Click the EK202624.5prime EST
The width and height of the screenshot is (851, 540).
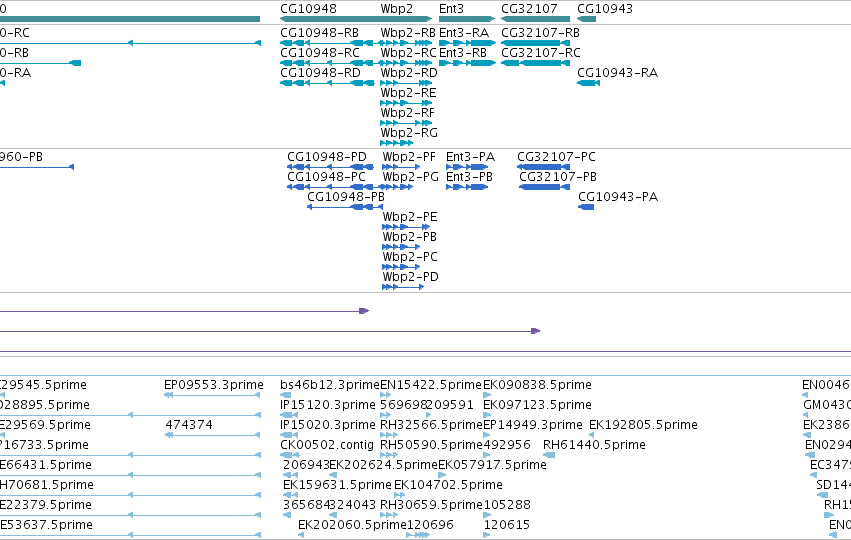[383, 465]
